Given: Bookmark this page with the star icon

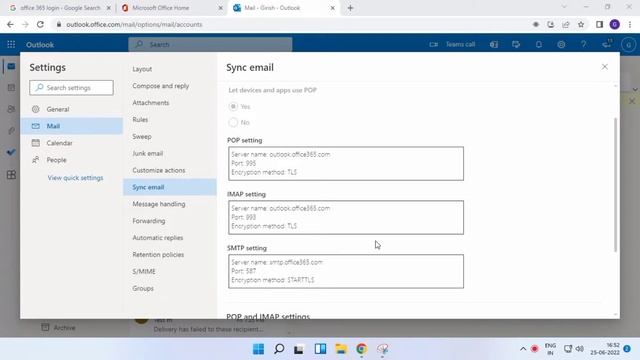Looking at the screenshot, I should 581,24.
